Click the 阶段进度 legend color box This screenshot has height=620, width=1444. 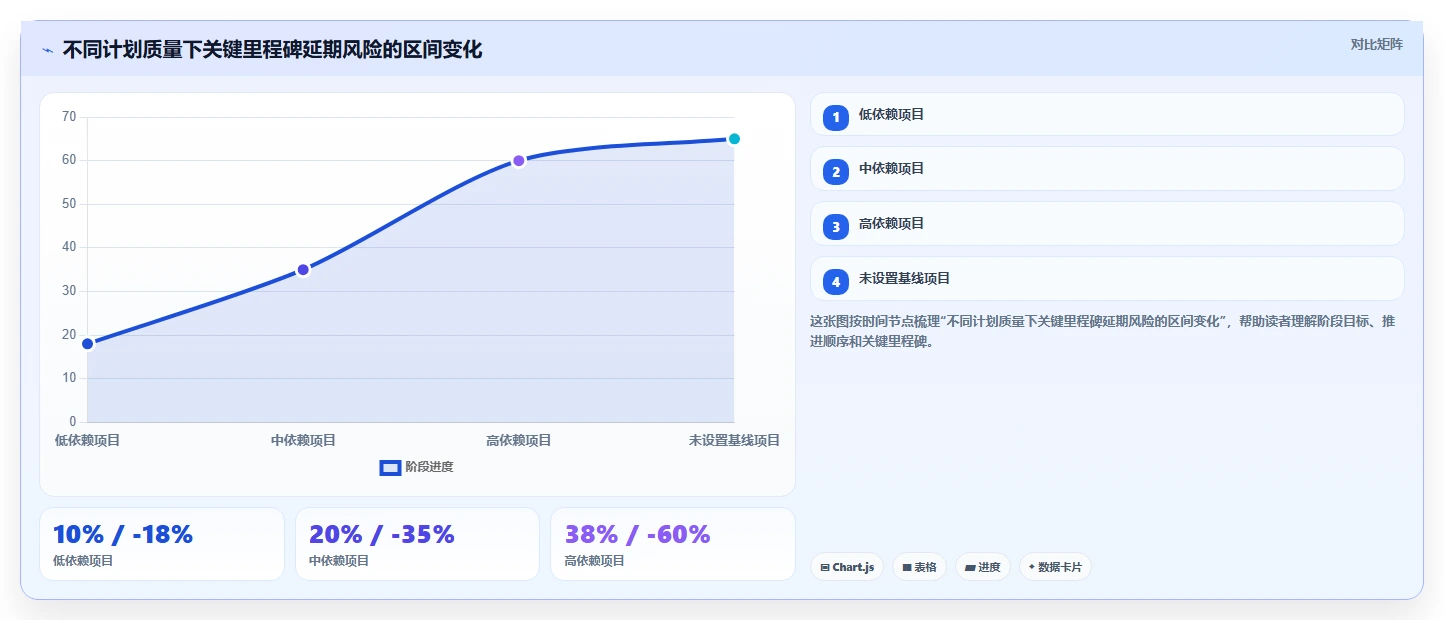coord(390,468)
